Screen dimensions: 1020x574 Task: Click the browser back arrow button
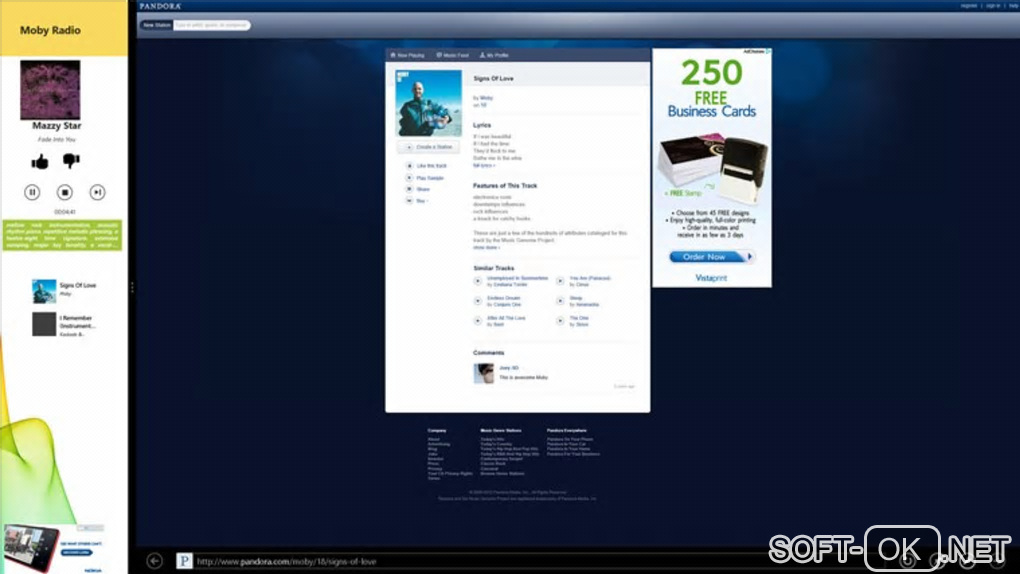(x=155, y=560)
